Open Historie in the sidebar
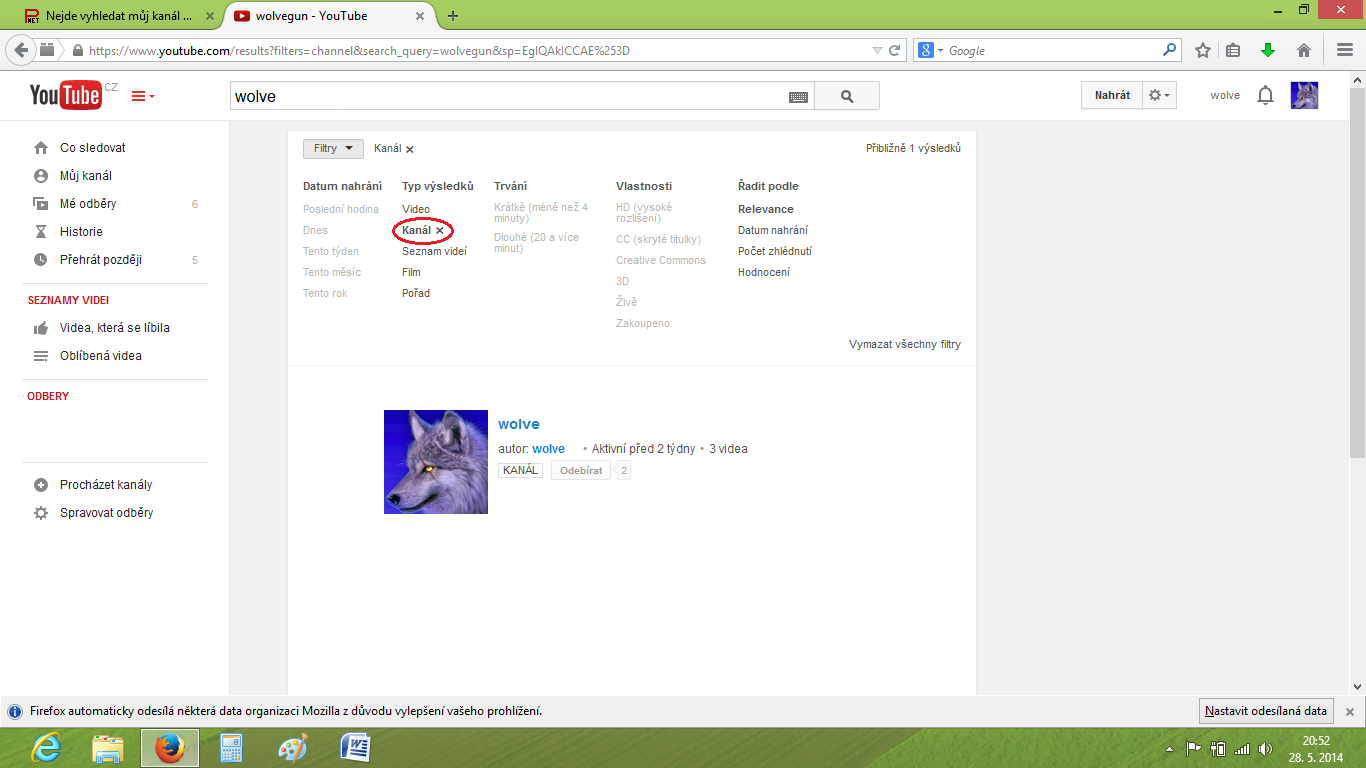The image size is (1366, 768). (81, 232)
